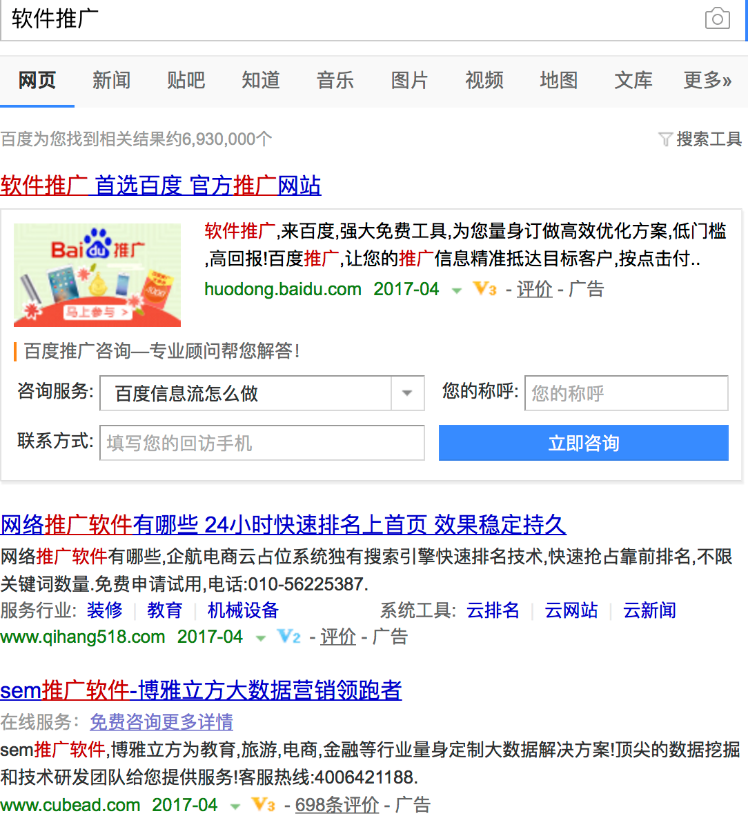
Task: Click the V2 credibility badge beside qihang518.com
Action: tap(288, 636)
